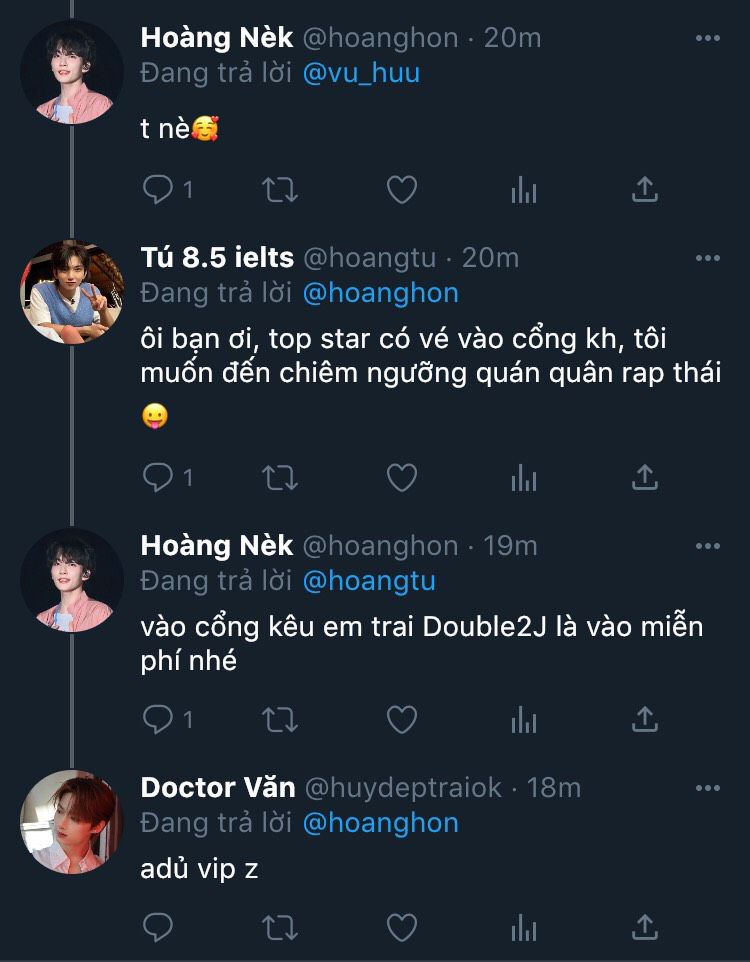Like Tú 8.5 ielts' tweet
750x962 pixels.
[401, 478]
